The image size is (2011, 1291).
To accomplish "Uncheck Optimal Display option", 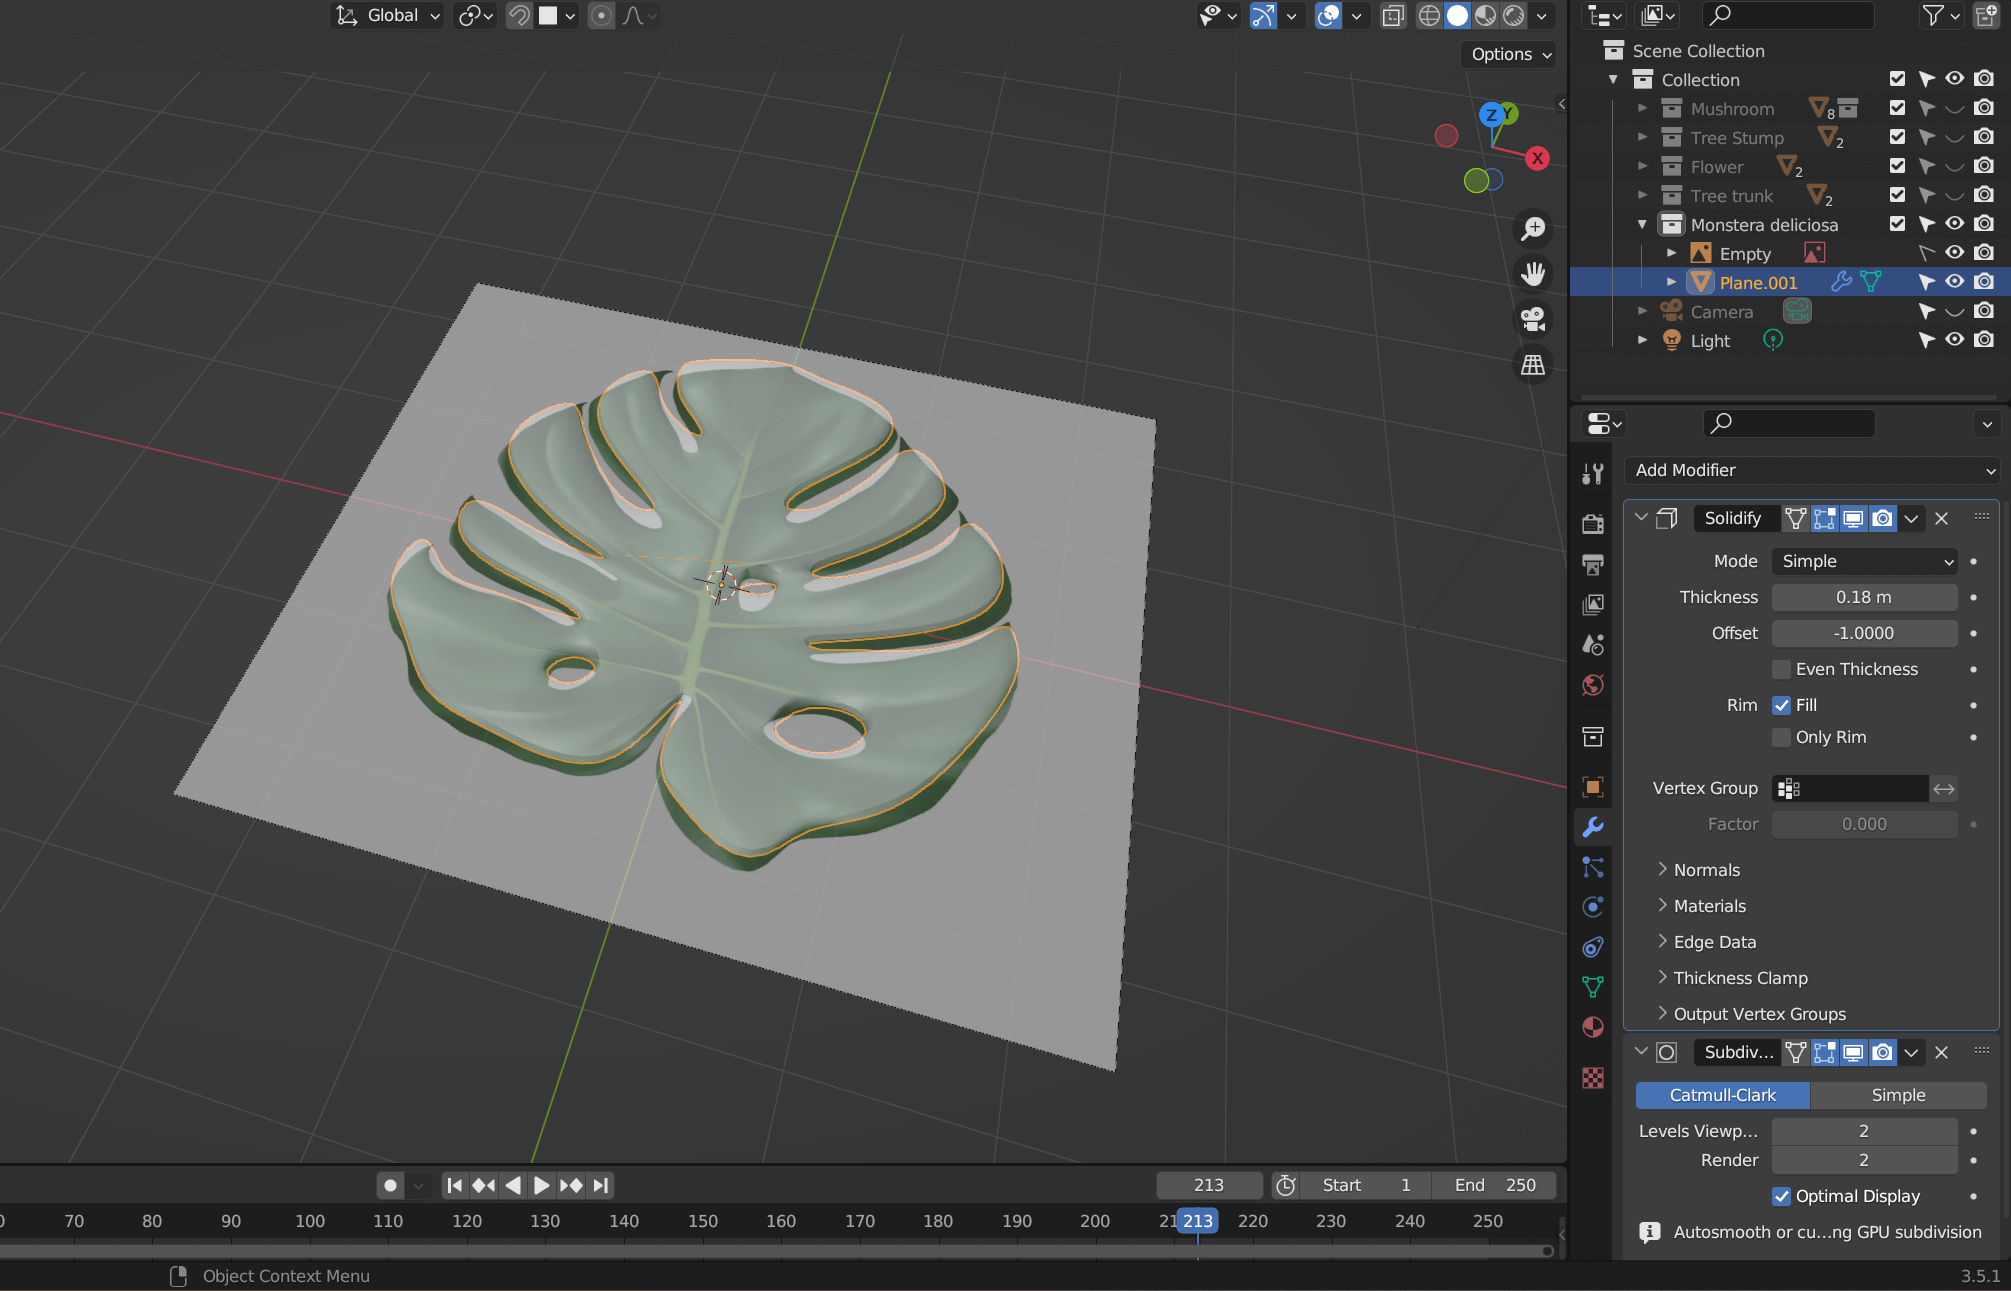I will [1781, 1196].
